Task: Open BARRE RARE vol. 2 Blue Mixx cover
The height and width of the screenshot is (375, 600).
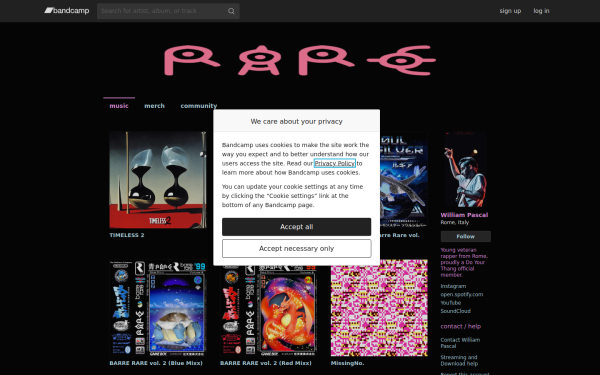Action: click(x=158, y=308)
